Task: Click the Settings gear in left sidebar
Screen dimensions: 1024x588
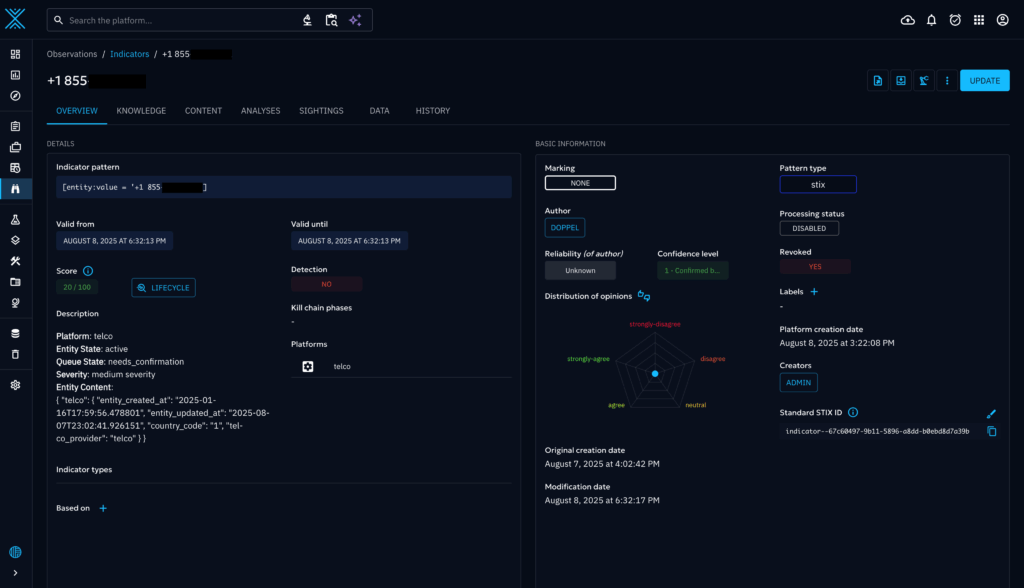Action: (15, 385)
